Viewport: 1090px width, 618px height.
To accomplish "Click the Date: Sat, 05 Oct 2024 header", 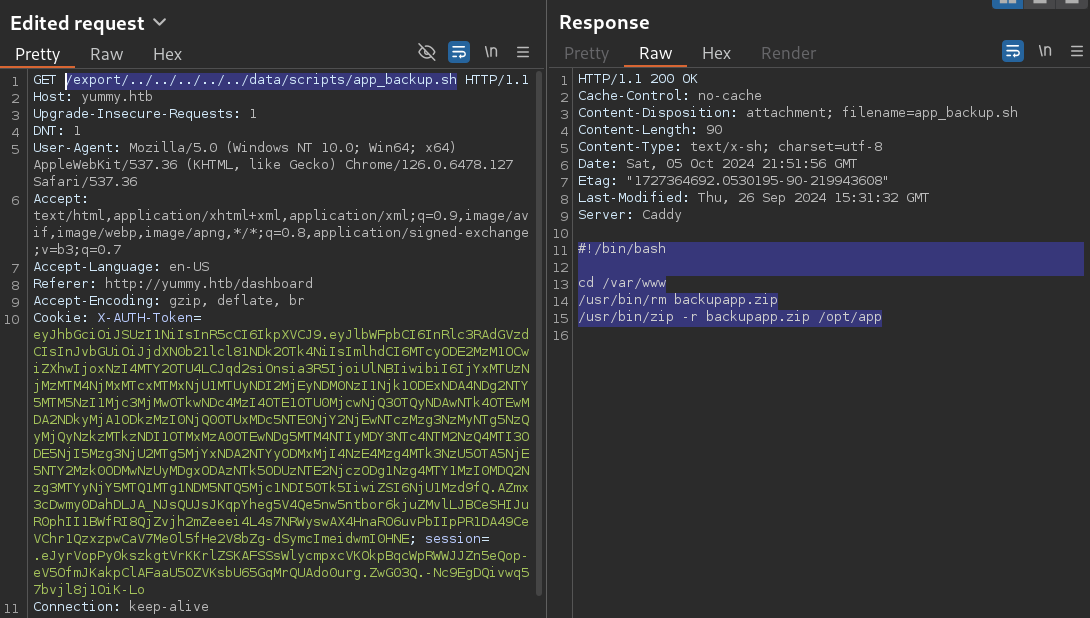I will tap(717, 164).
